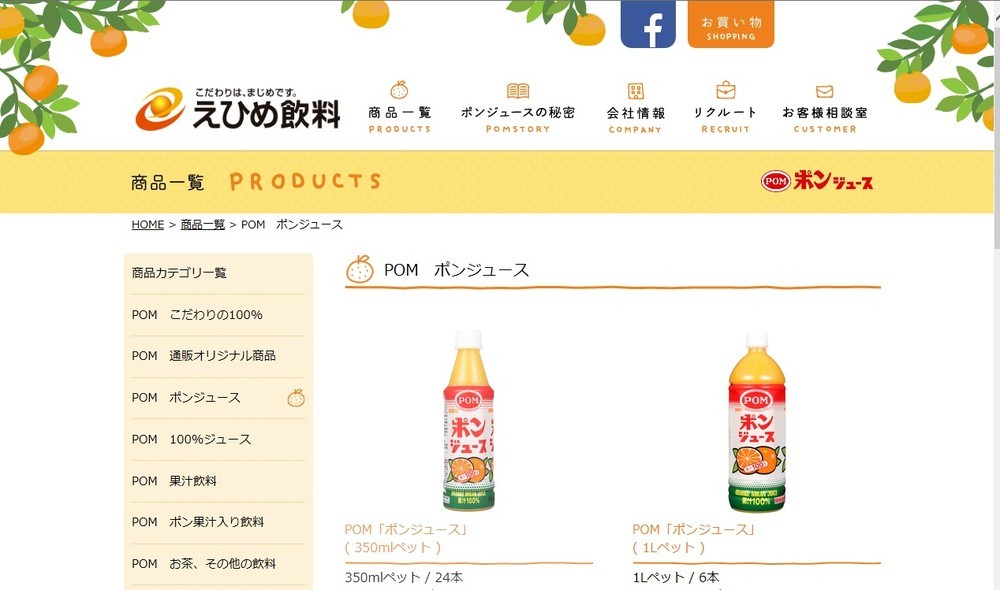1000x590 pixels.
Task: Click the えひめ飲料 company logo
Action: pos(238,108)
